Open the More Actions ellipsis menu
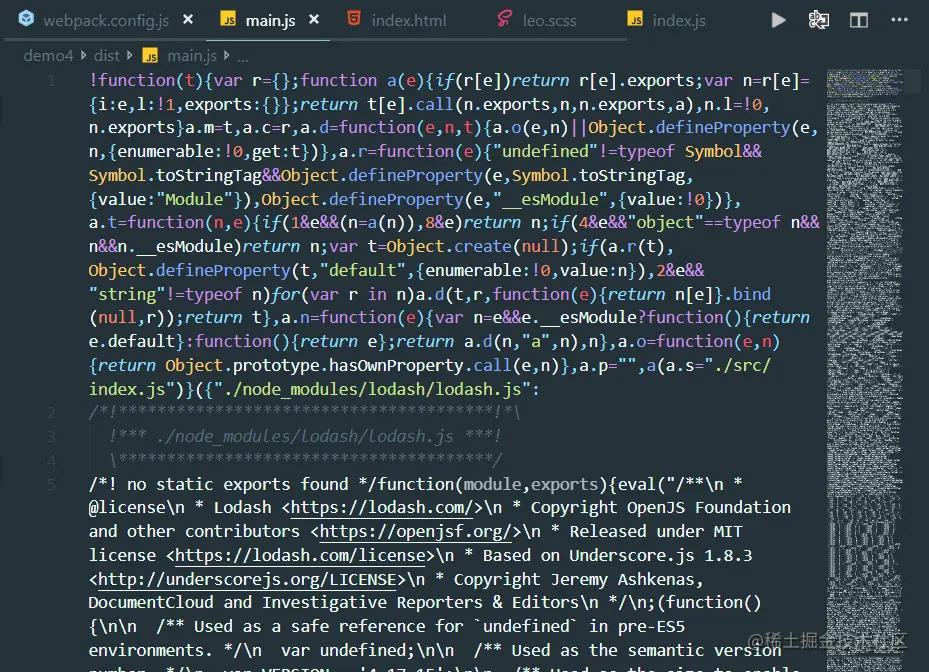 pos(899,19)
